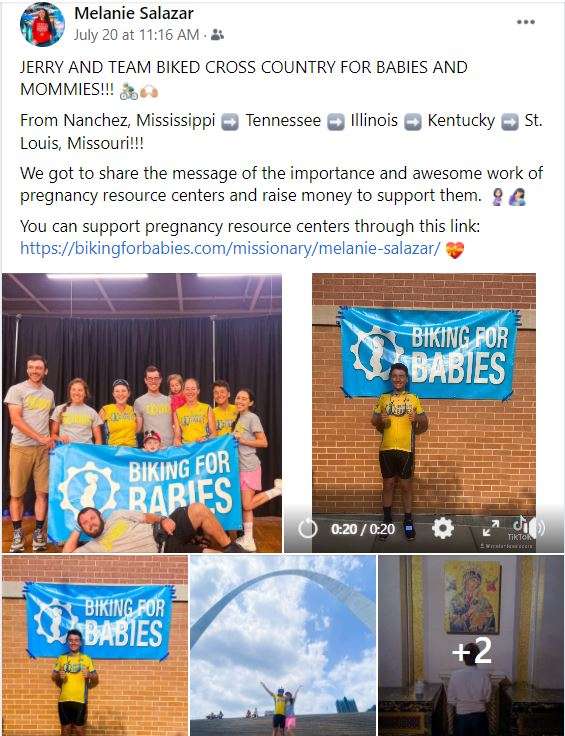
Task: Expand video to fullscreen
Action: coord(491,529)
